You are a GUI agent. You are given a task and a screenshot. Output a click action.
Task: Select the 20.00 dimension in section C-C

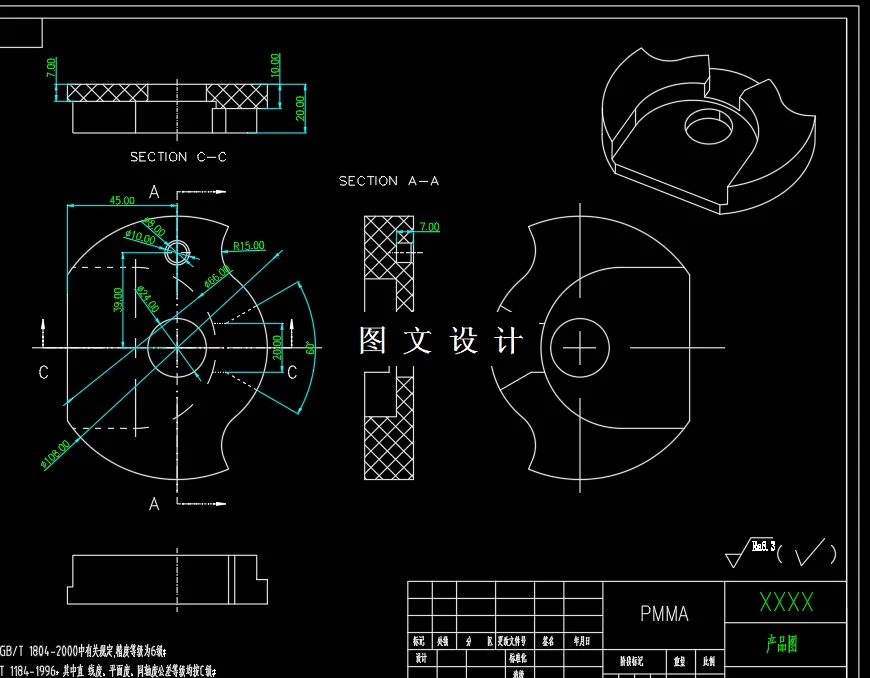[300, 108]
